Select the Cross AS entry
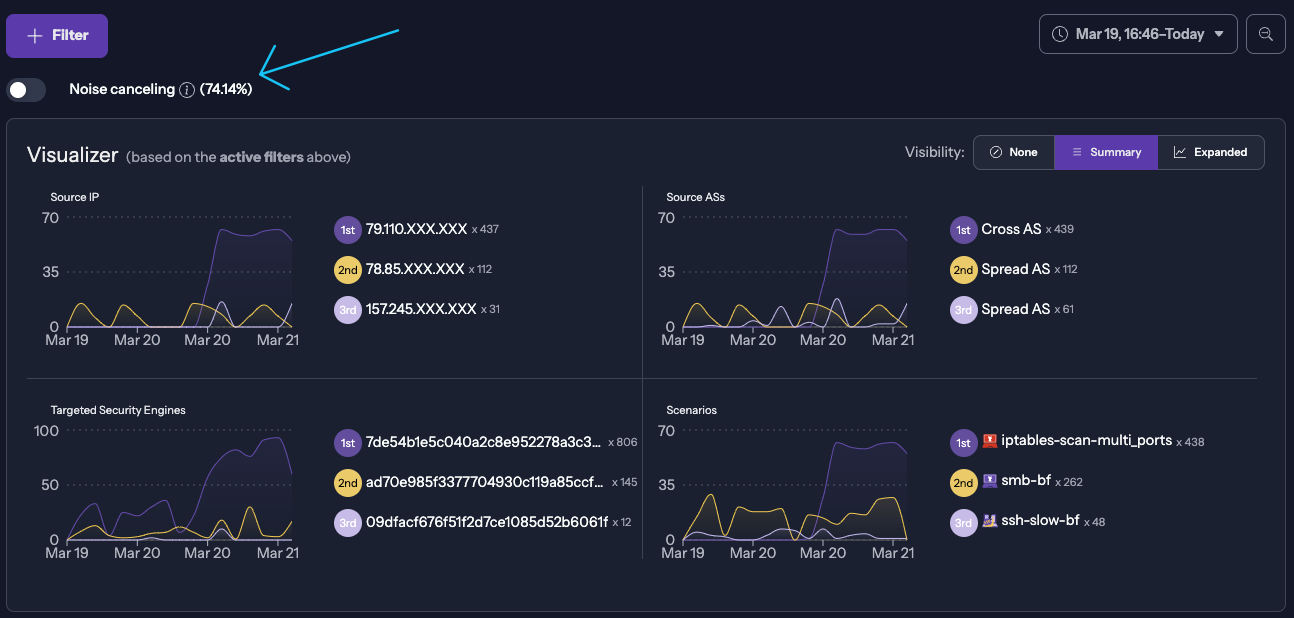The width and height of the screenshot is (1294, 619). (1011, 229)
